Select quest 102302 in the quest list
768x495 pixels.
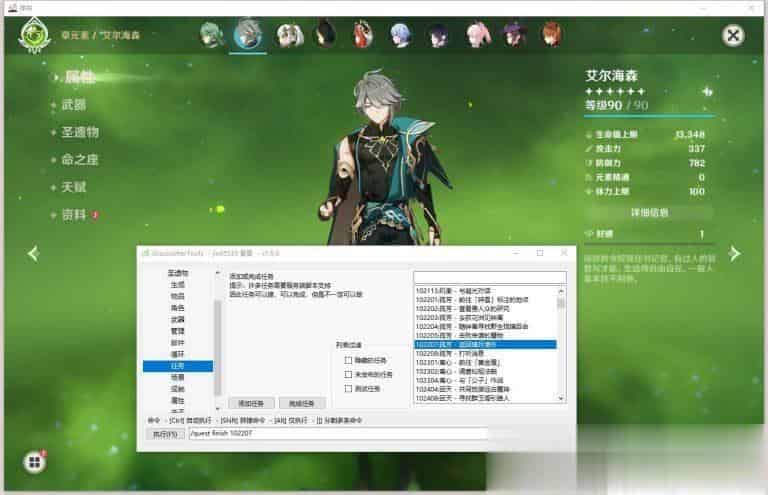pyautogui.click(x=485, y=371)
